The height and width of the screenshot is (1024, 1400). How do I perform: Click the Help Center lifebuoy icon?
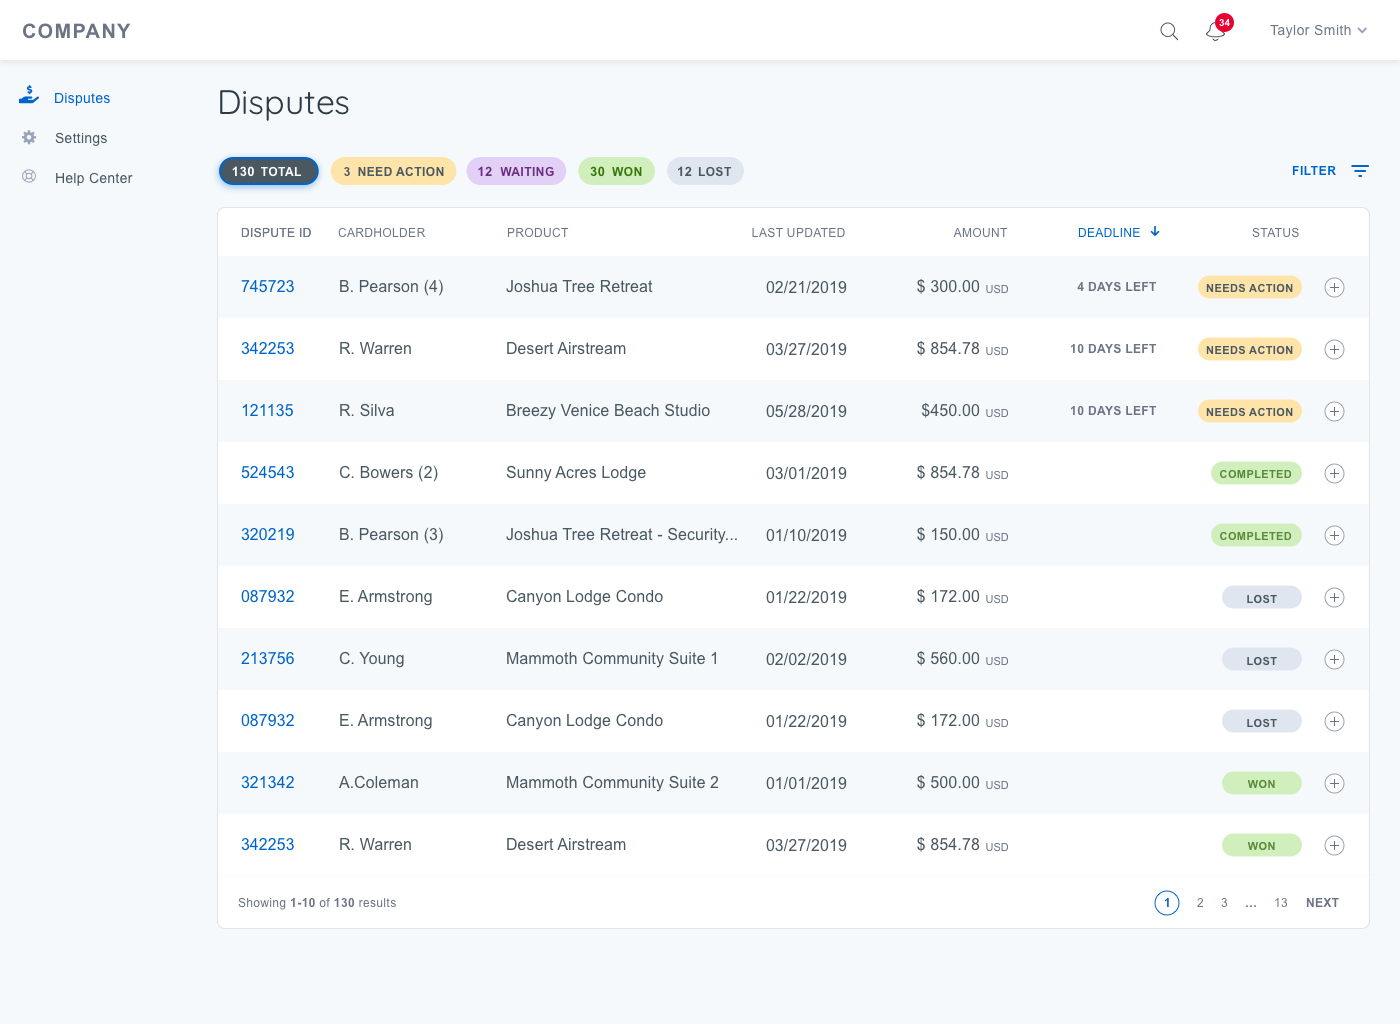(x=29, y=177)
